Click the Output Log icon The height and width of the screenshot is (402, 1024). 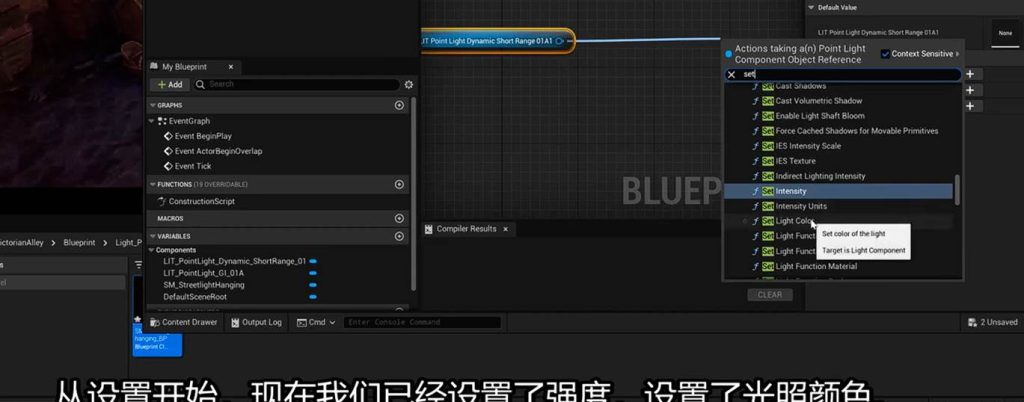pyautogui.click(x=234, y=323)
